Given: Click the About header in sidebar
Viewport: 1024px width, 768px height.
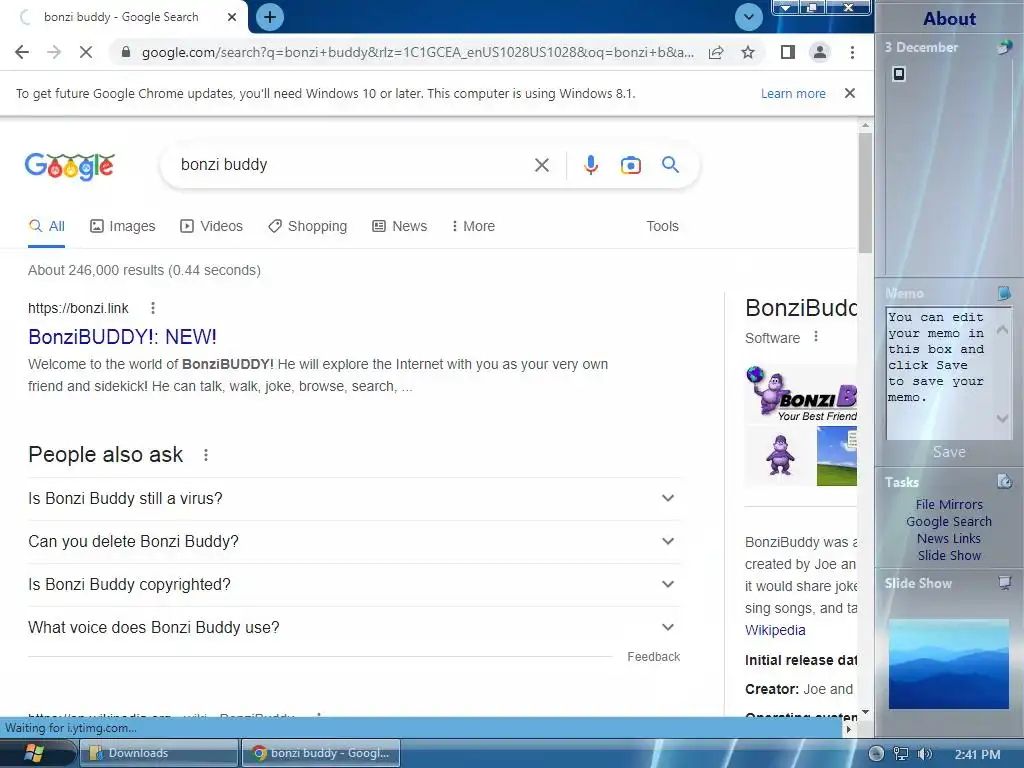Looking at the screenshot, I should (949, 18).
